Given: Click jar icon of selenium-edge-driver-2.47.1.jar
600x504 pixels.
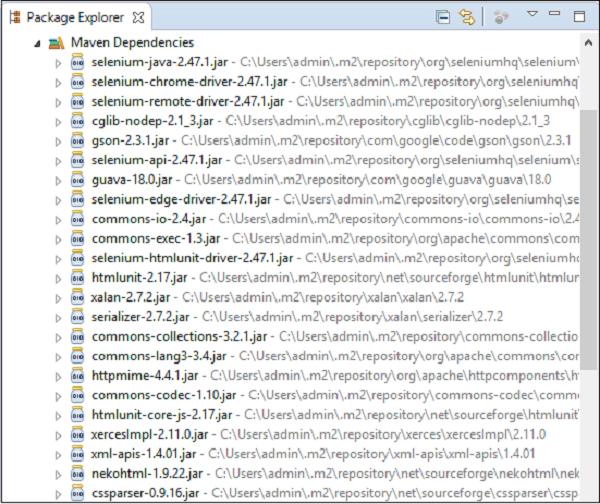Looking at the screenshot, I should [x=78, y=199].
